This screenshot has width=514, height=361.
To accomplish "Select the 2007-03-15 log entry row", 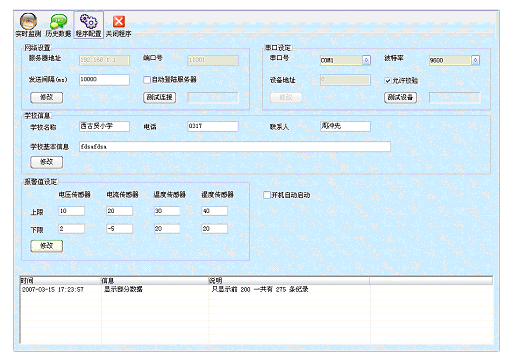I will (256, 289).
